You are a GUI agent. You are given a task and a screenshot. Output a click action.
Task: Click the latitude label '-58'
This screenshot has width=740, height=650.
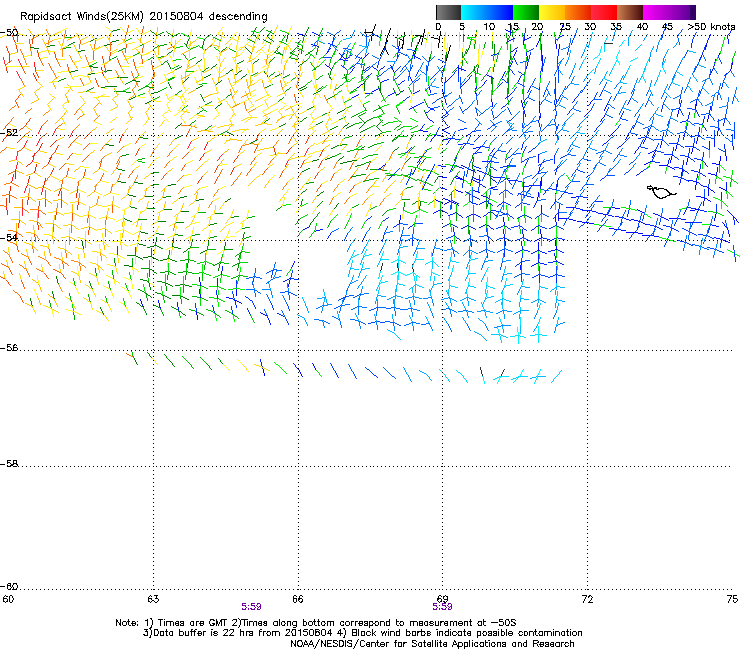tap(9, 464)
